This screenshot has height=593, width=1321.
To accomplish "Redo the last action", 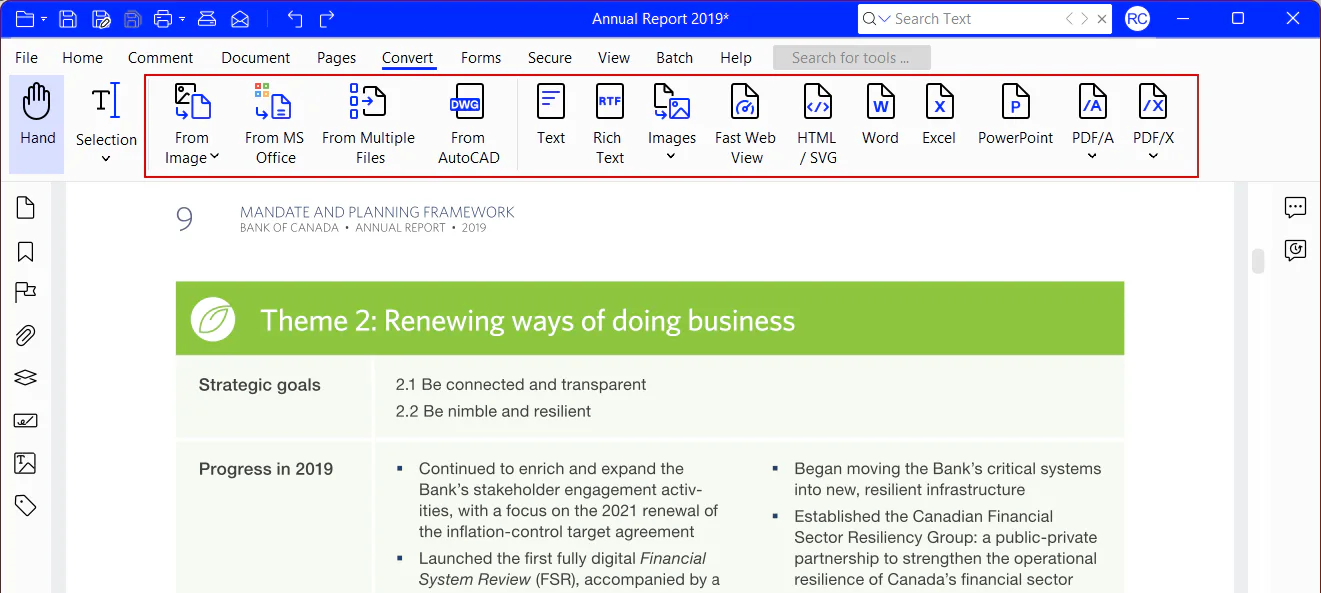I will [x=327, y=19].
